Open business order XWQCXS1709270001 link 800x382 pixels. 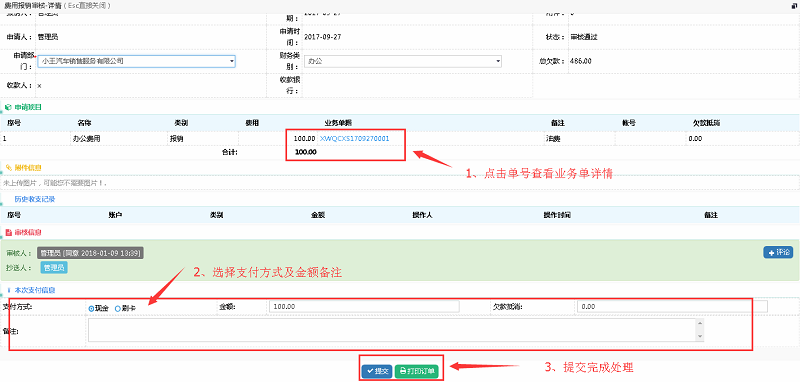tap(355, 138)
